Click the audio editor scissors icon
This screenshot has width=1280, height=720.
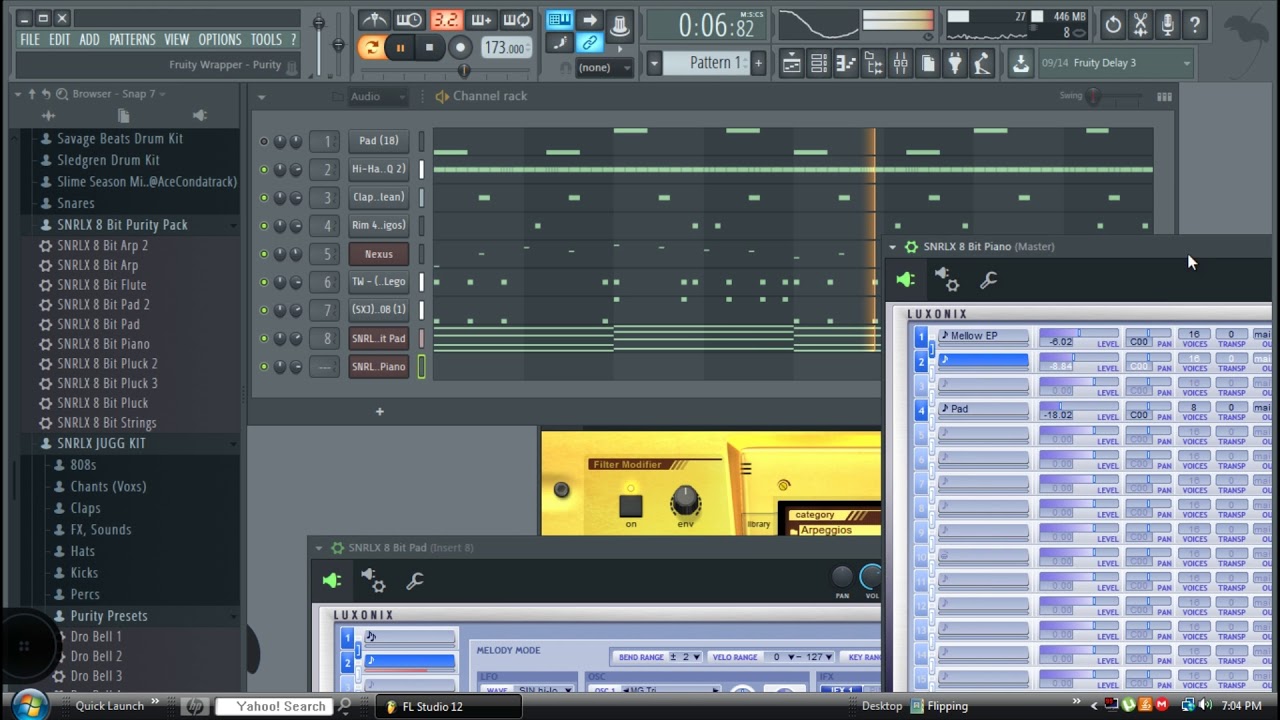click(1140, 25)
